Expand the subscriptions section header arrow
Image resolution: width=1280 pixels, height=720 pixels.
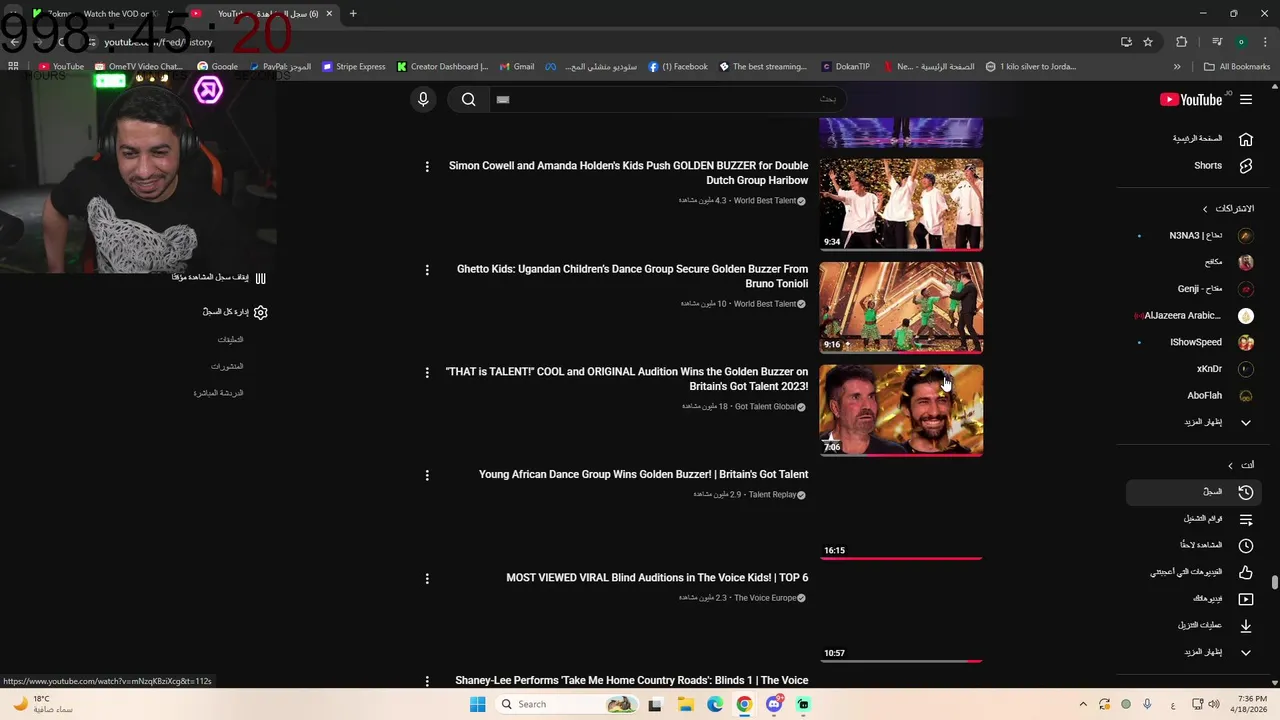[x=1205, y=209]
